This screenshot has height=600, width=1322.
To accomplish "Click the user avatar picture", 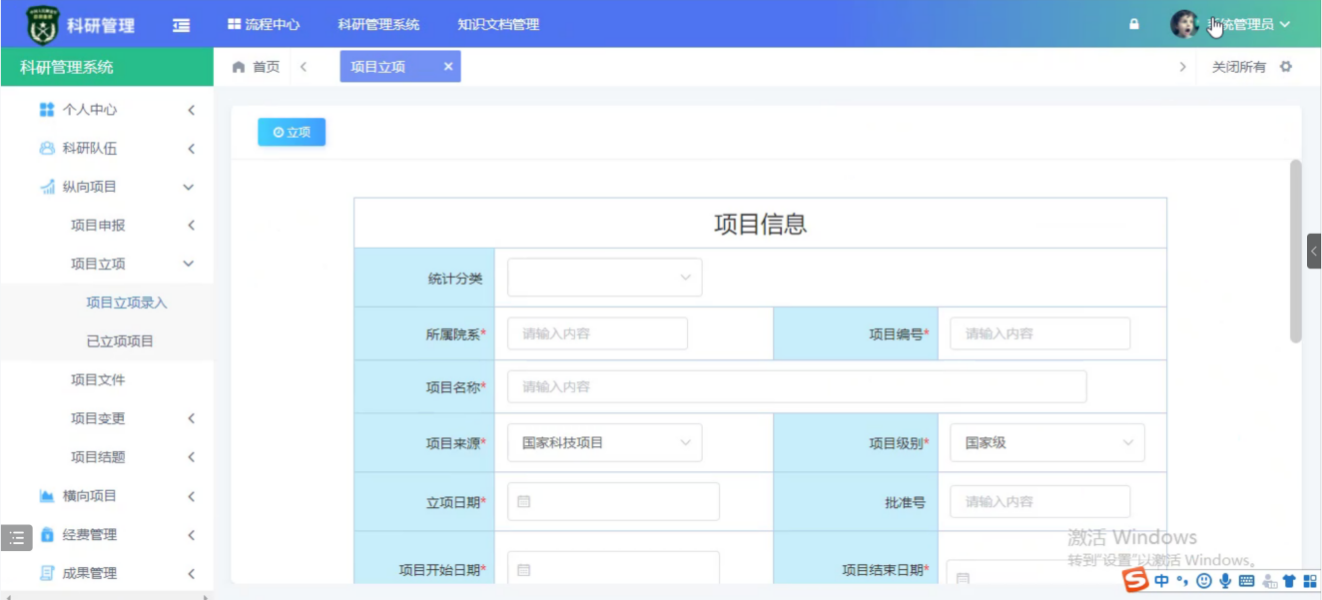I will [x=1184, y=24].
